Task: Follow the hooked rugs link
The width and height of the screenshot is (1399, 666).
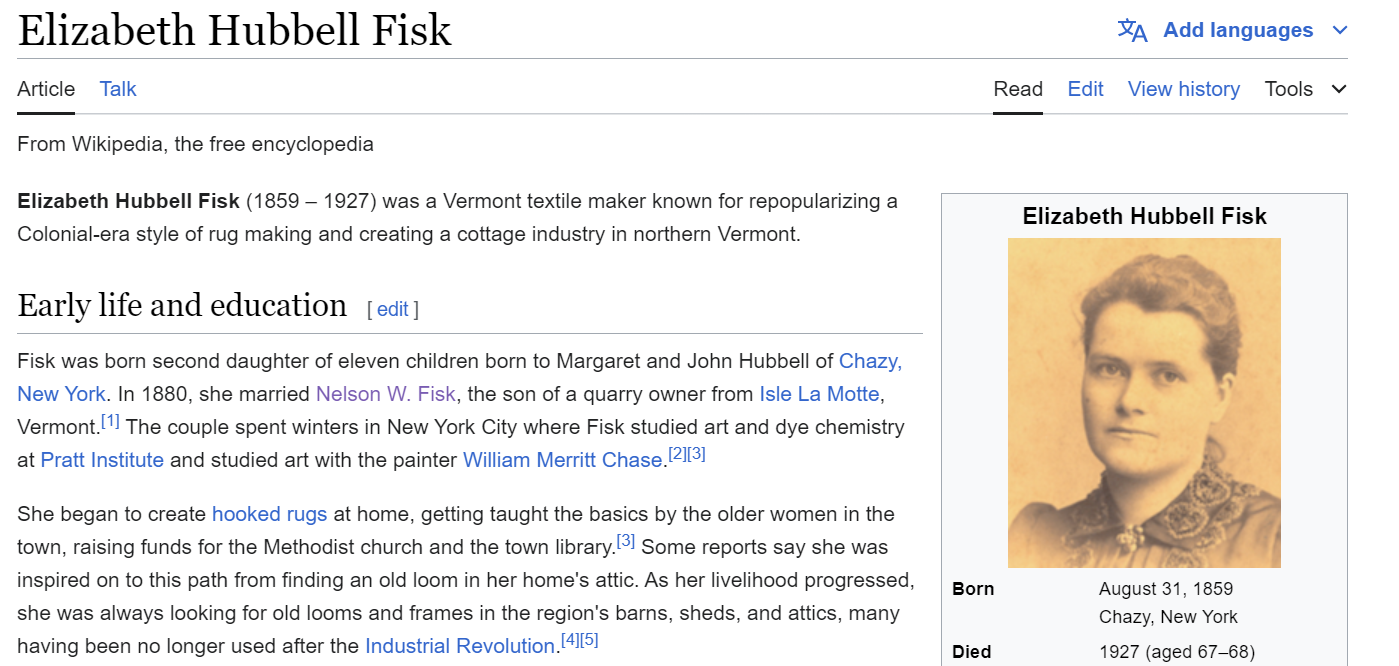Action: pos(269,514)
